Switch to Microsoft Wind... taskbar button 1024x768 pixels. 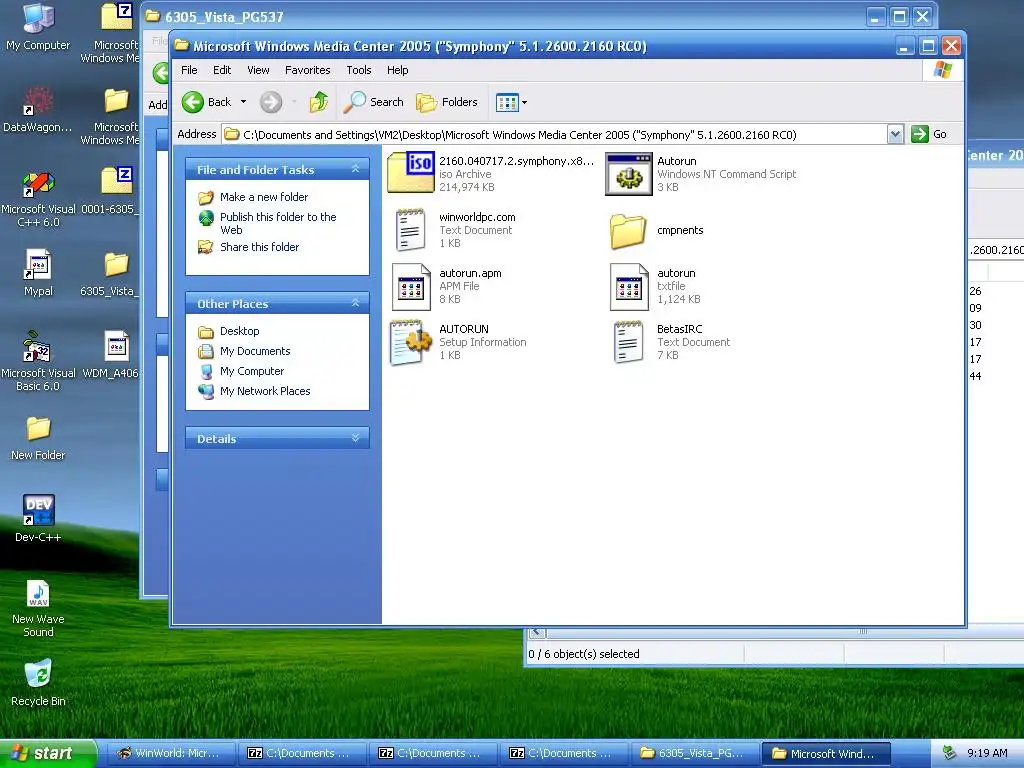[826, 753]
